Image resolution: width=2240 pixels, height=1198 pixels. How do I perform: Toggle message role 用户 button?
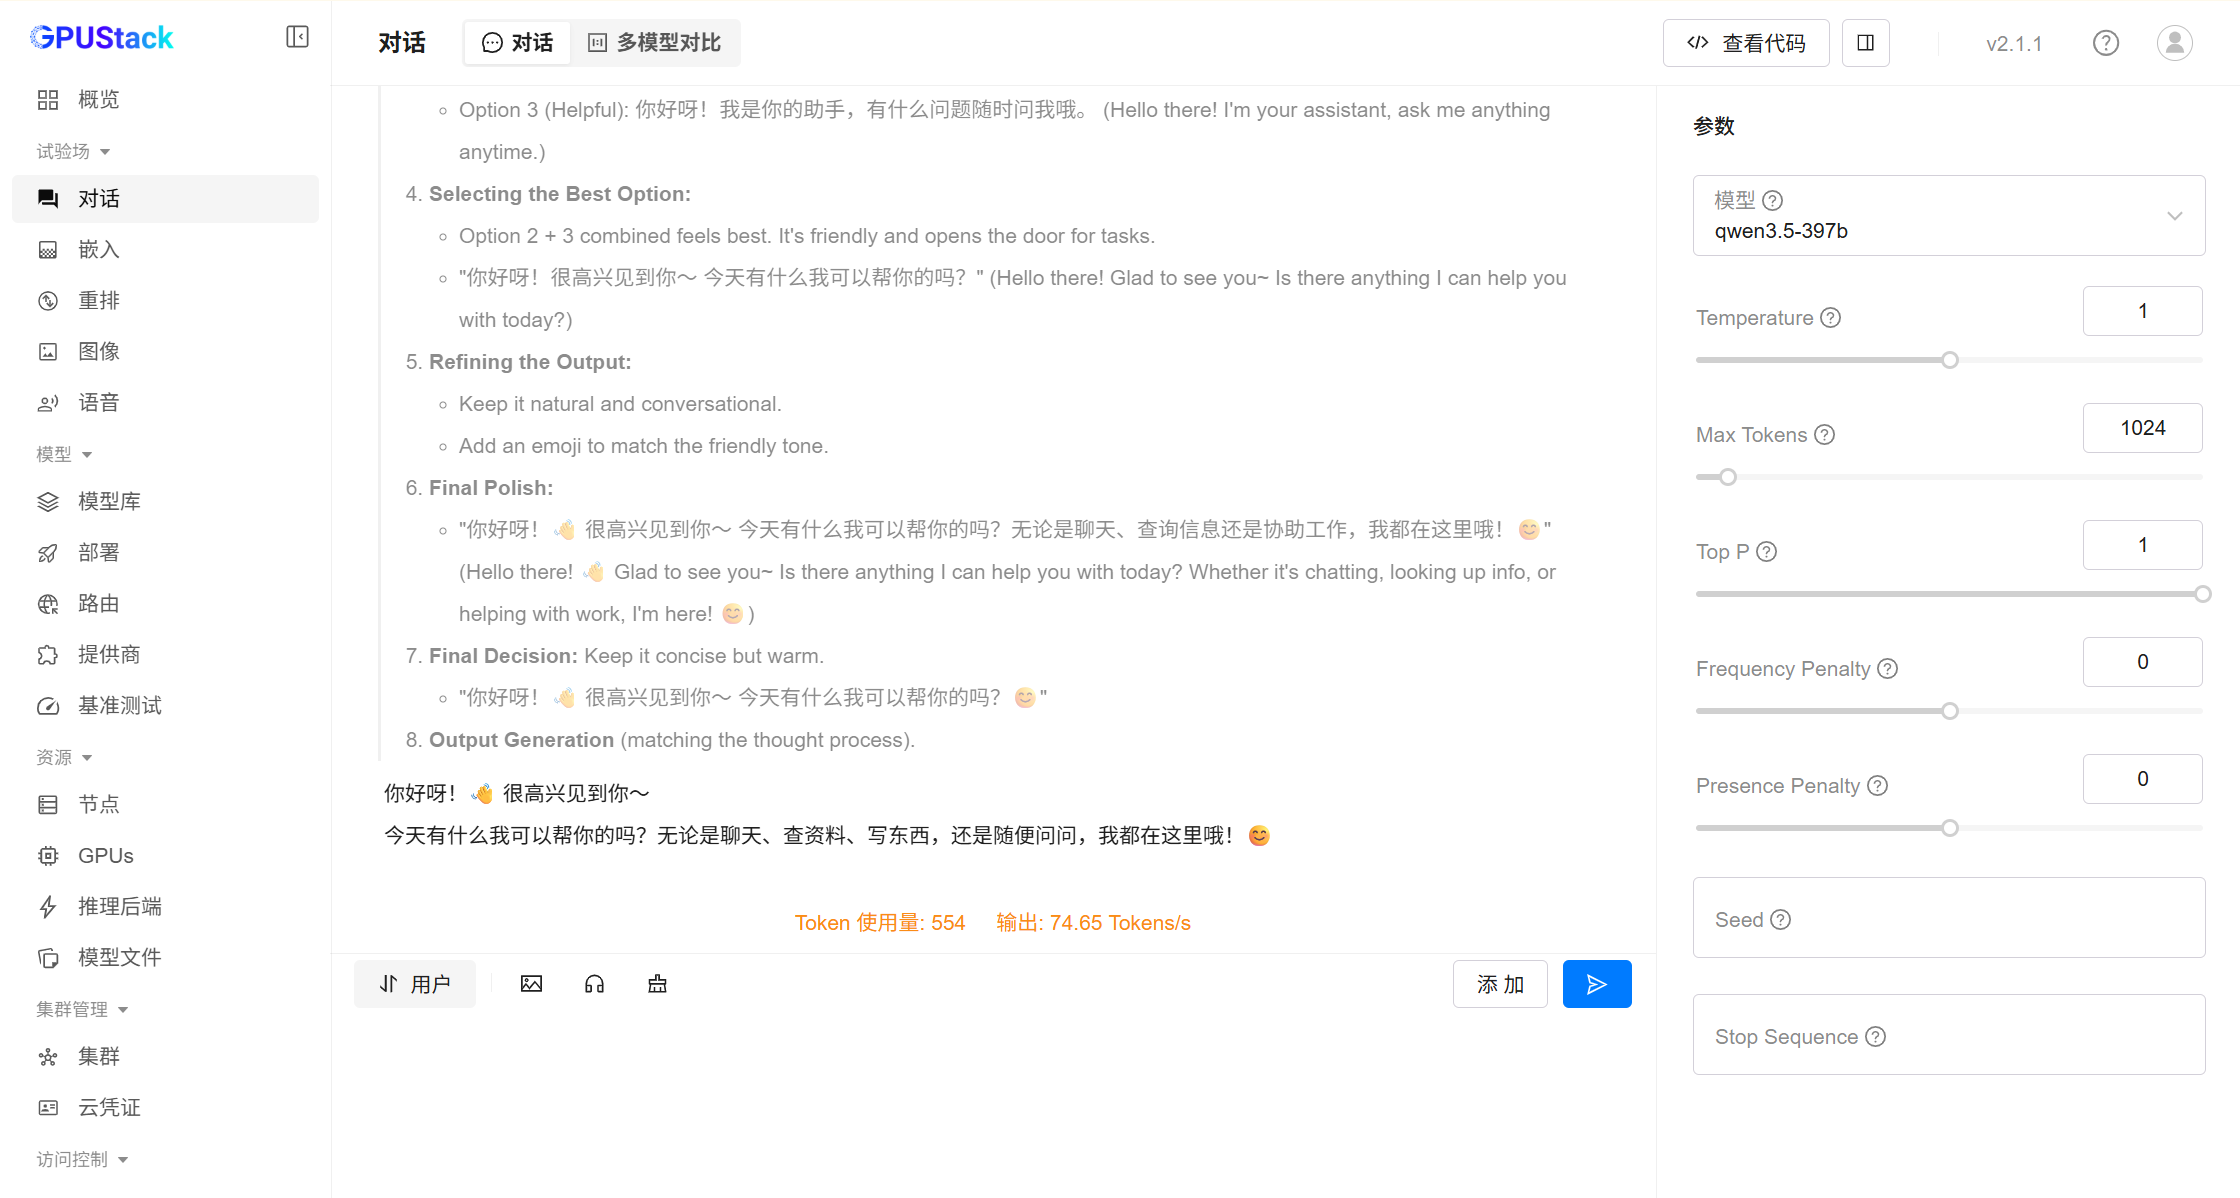(x=415, y=984)
